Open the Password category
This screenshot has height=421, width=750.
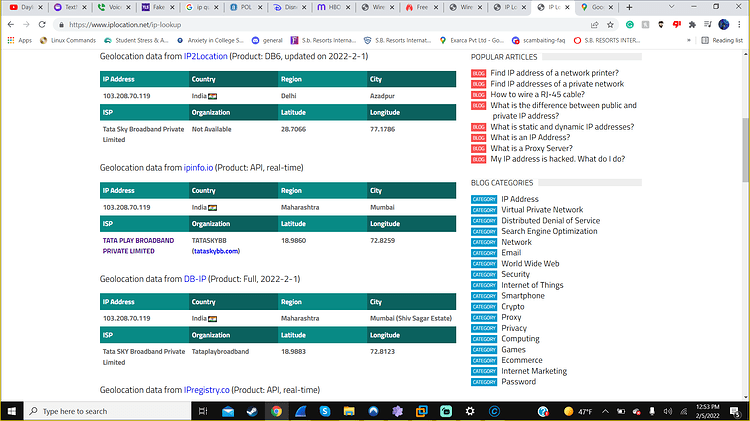(x=518, y=382)
